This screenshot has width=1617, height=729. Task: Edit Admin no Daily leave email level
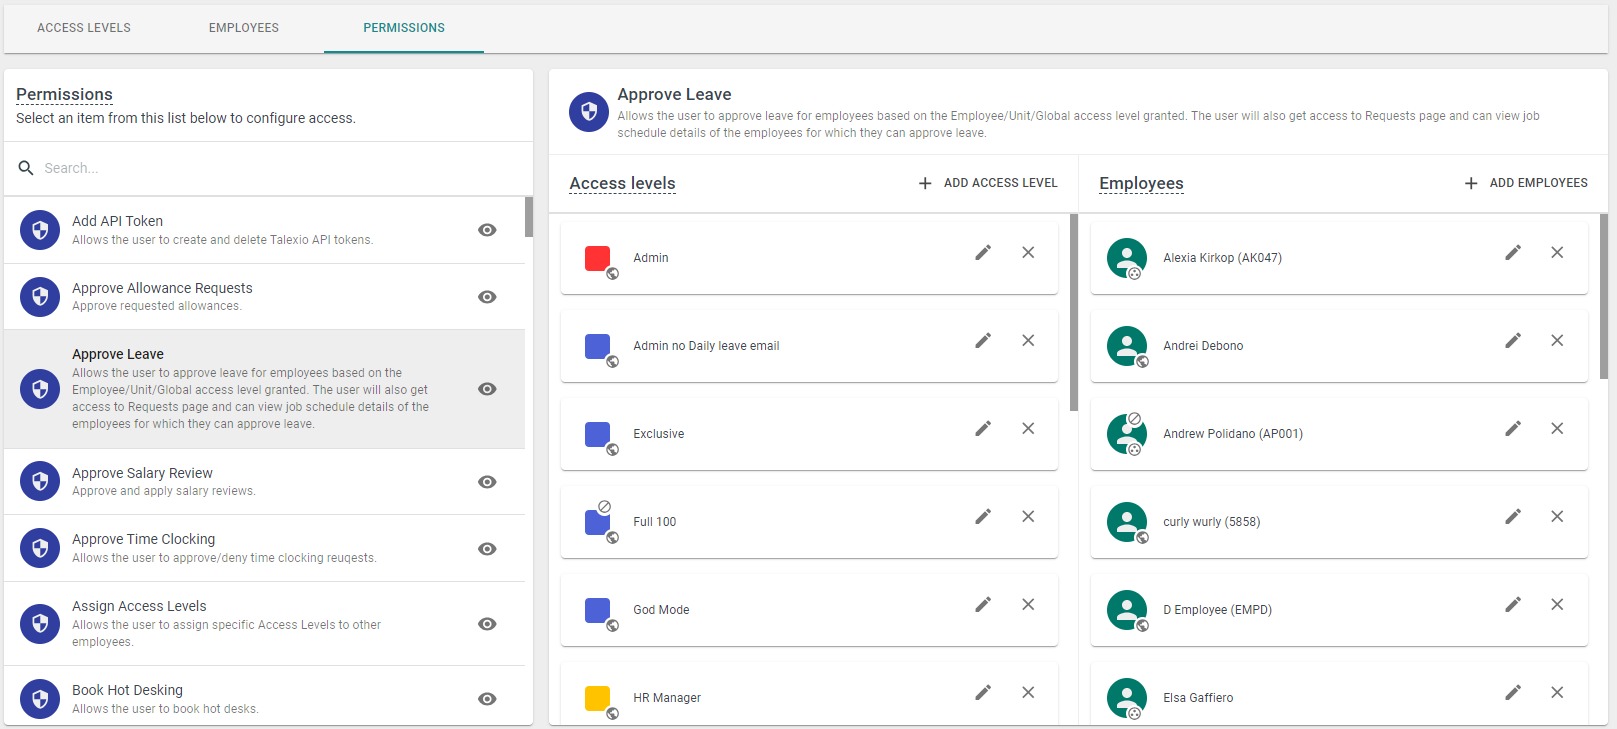(983, 341)
